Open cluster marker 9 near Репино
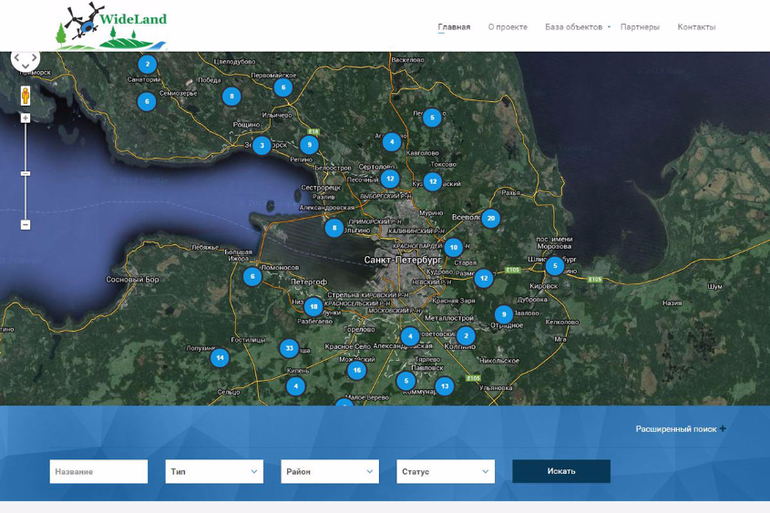 point(309,145)
